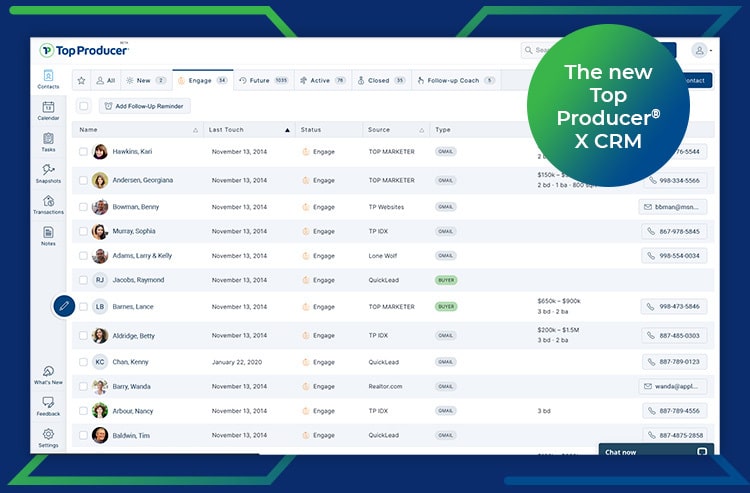The image size is (750, 493).
Task: Open the Notes sidebar icon
Action: click(48, 232)
